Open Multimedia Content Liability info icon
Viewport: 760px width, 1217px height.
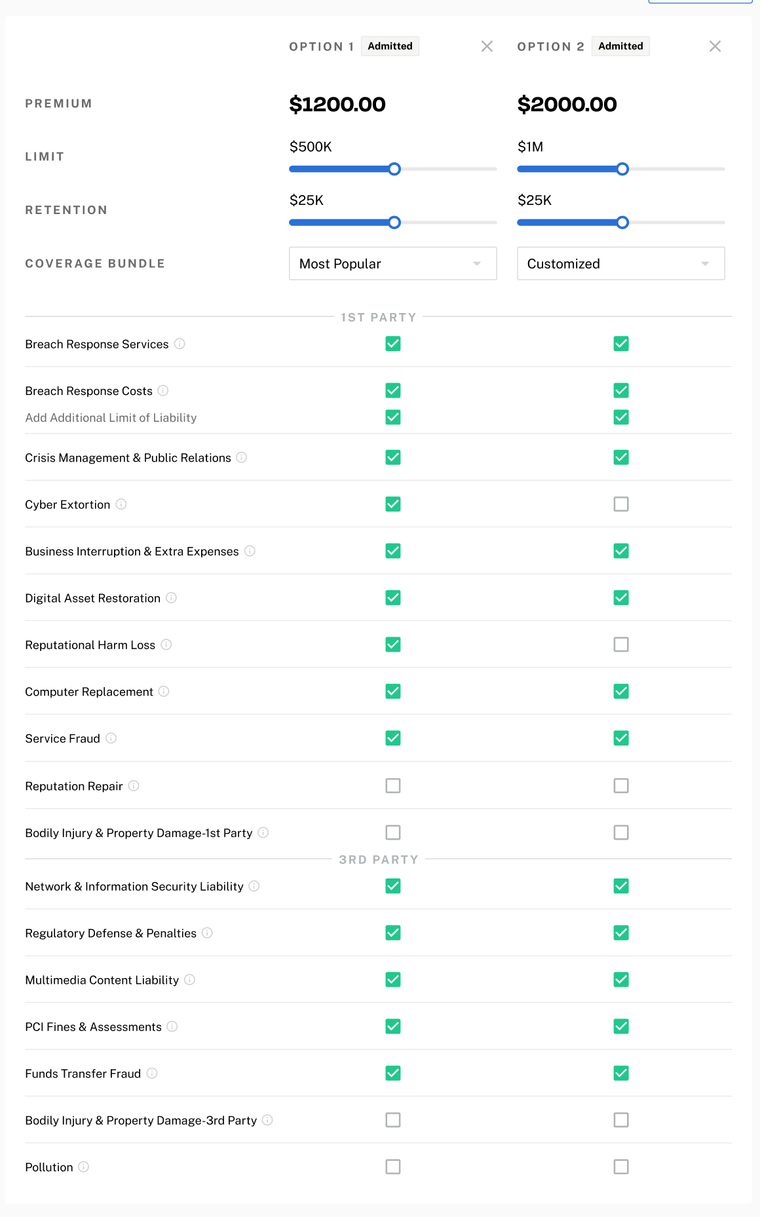click(190, 980)
